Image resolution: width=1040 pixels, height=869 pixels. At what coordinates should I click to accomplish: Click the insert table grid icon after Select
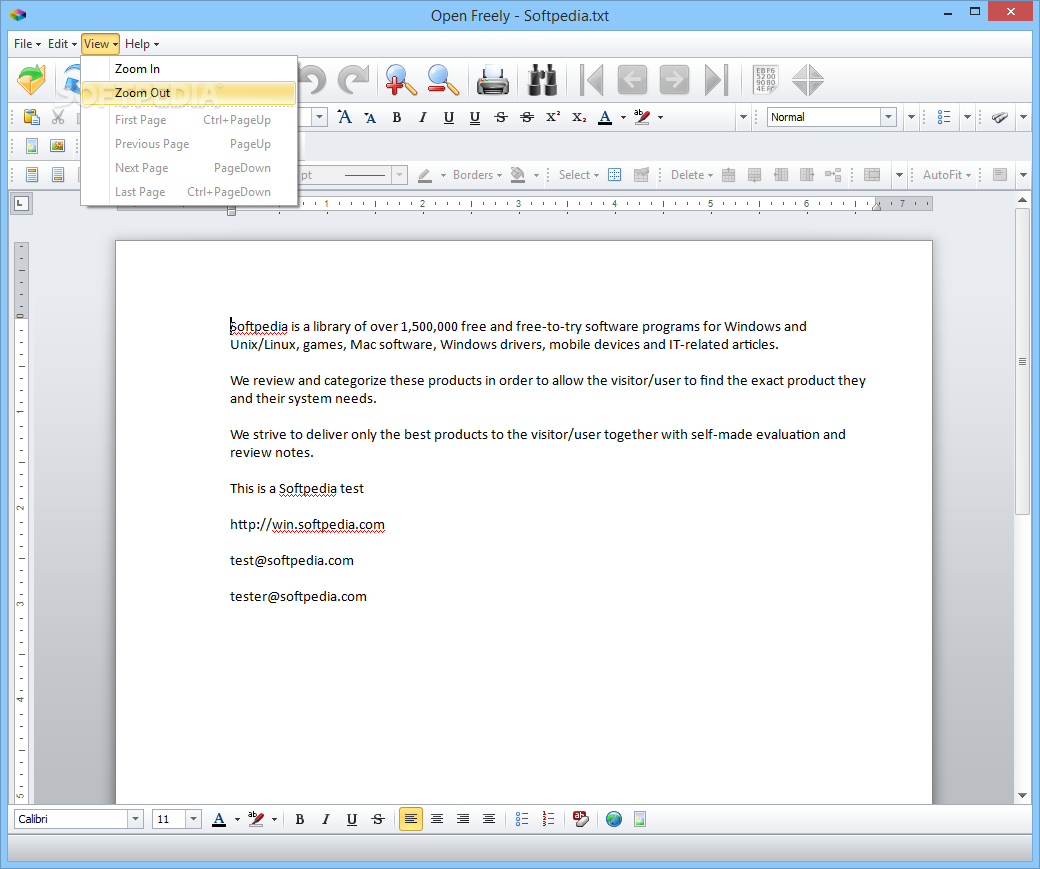pos(615,174)
